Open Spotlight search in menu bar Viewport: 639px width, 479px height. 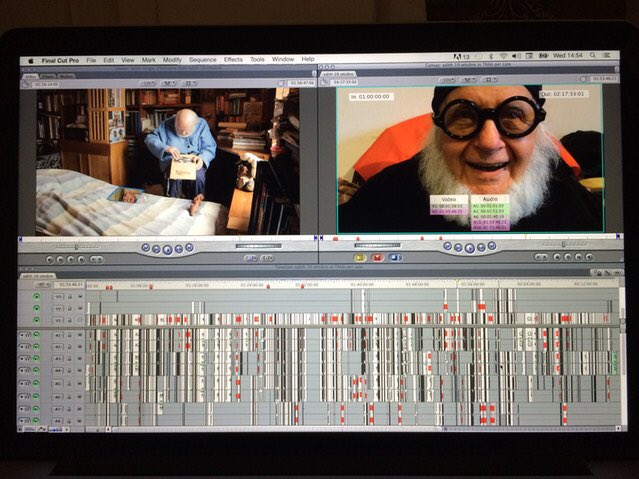tap(593, 55)
